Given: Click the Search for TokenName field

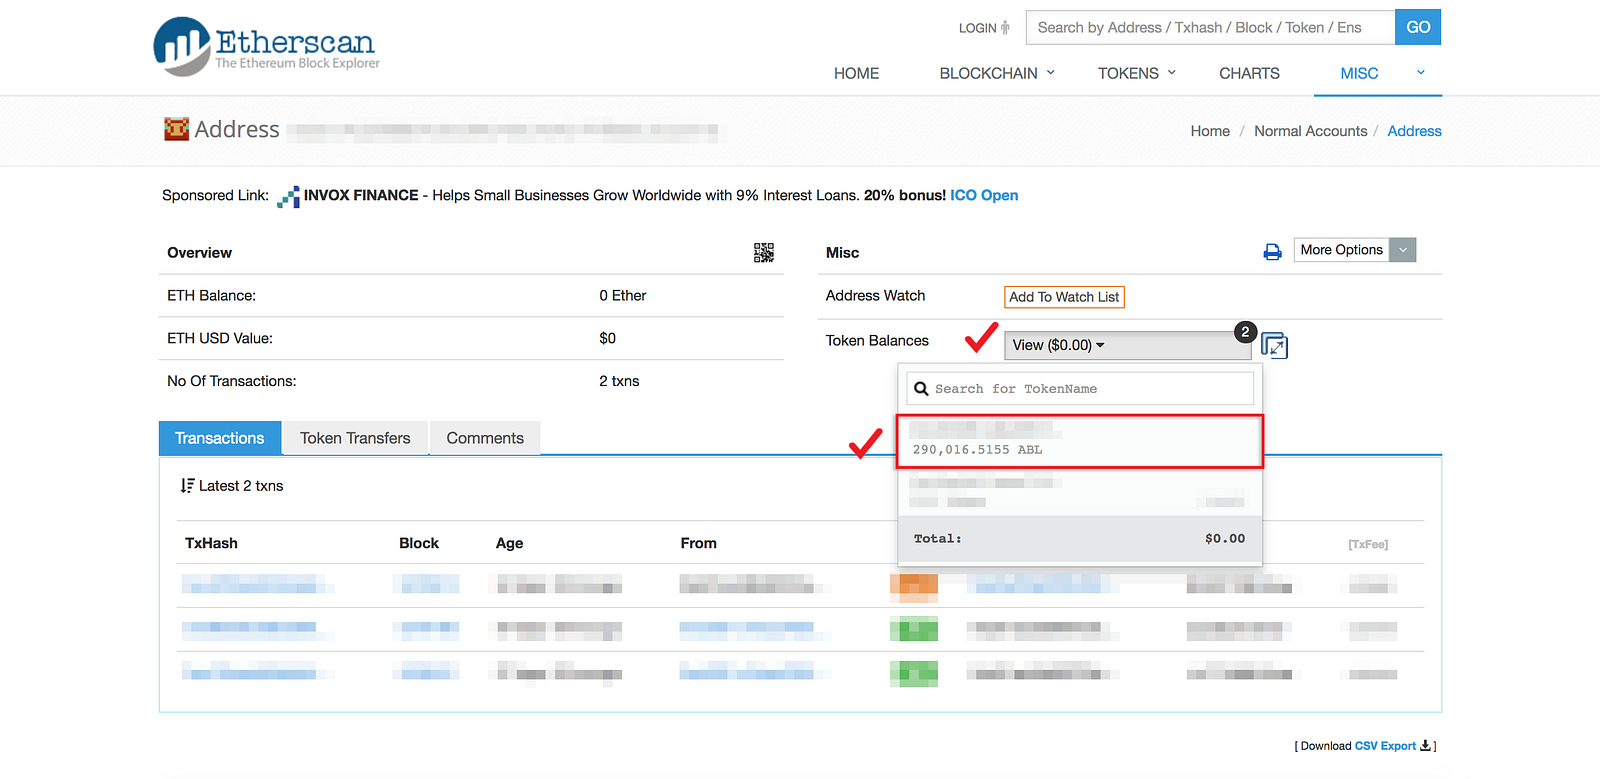Looking at the screenshot, I should (x=1080, y=389).
